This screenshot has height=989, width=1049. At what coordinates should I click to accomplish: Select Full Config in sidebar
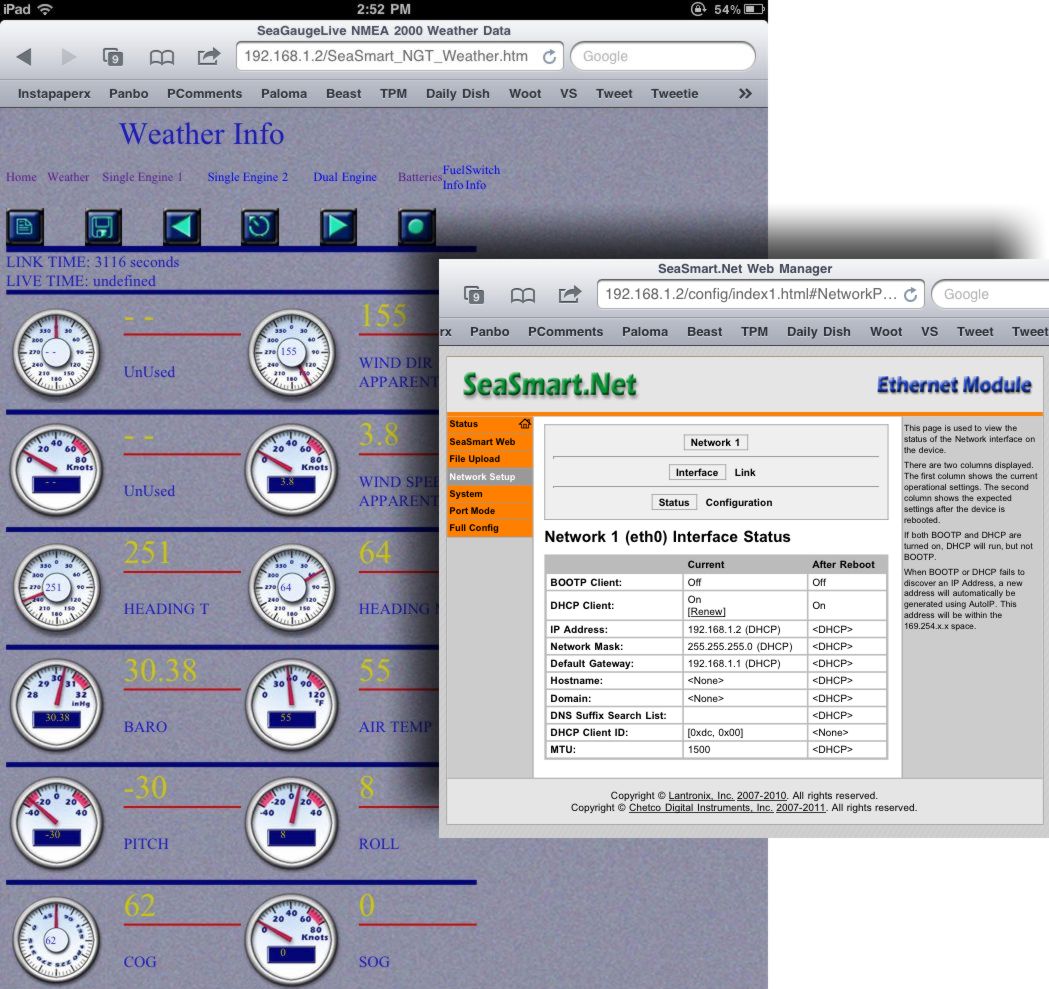coord(490,528)
